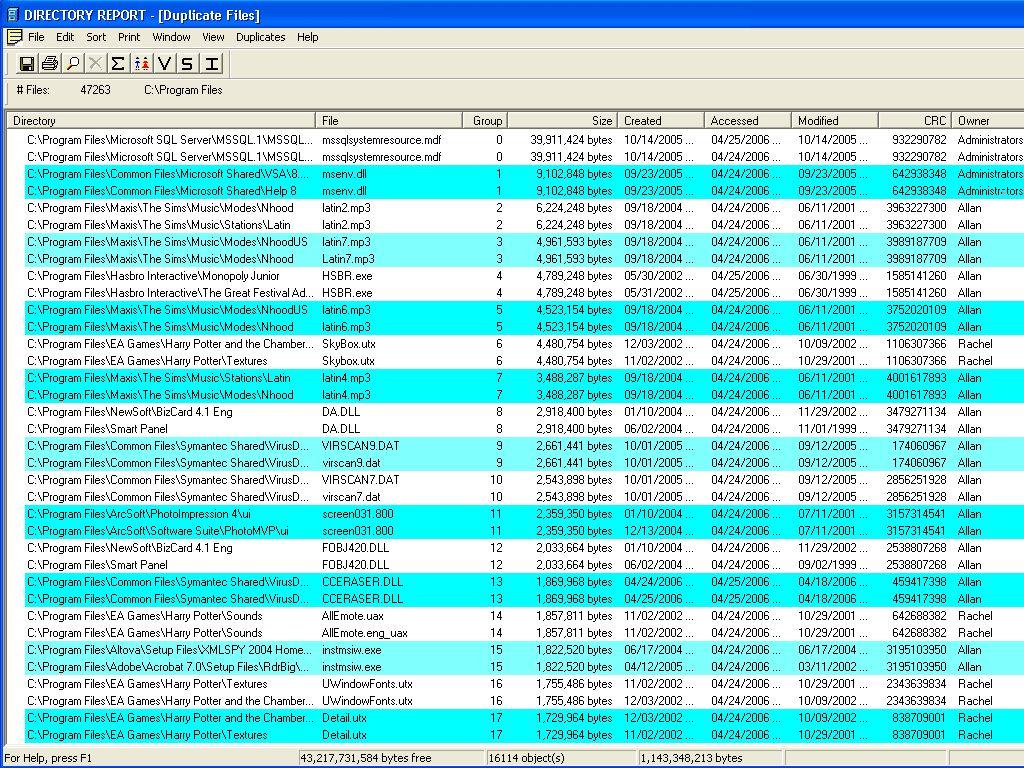Select the Skybox.utx row in Harry Potter\Textures
The width and height of the screenshot is (1024, 768).
524,360
